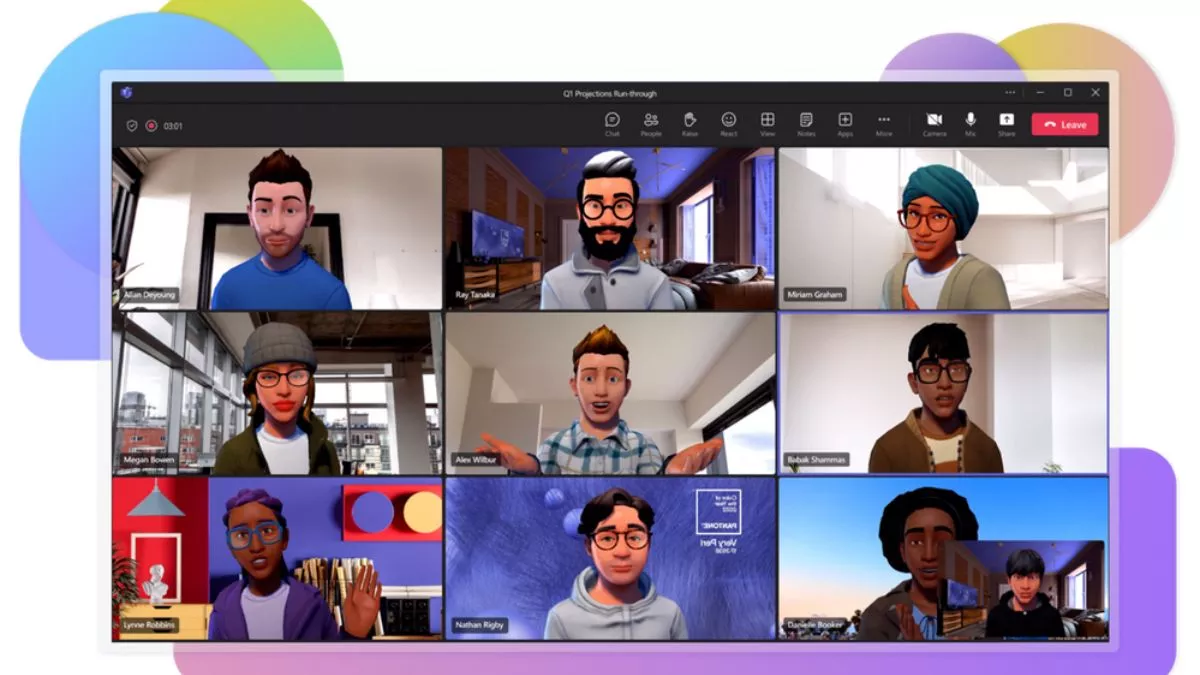This screenshot has width=1200, height=675.
Task: Leave the meeting
Action: 1065,125
